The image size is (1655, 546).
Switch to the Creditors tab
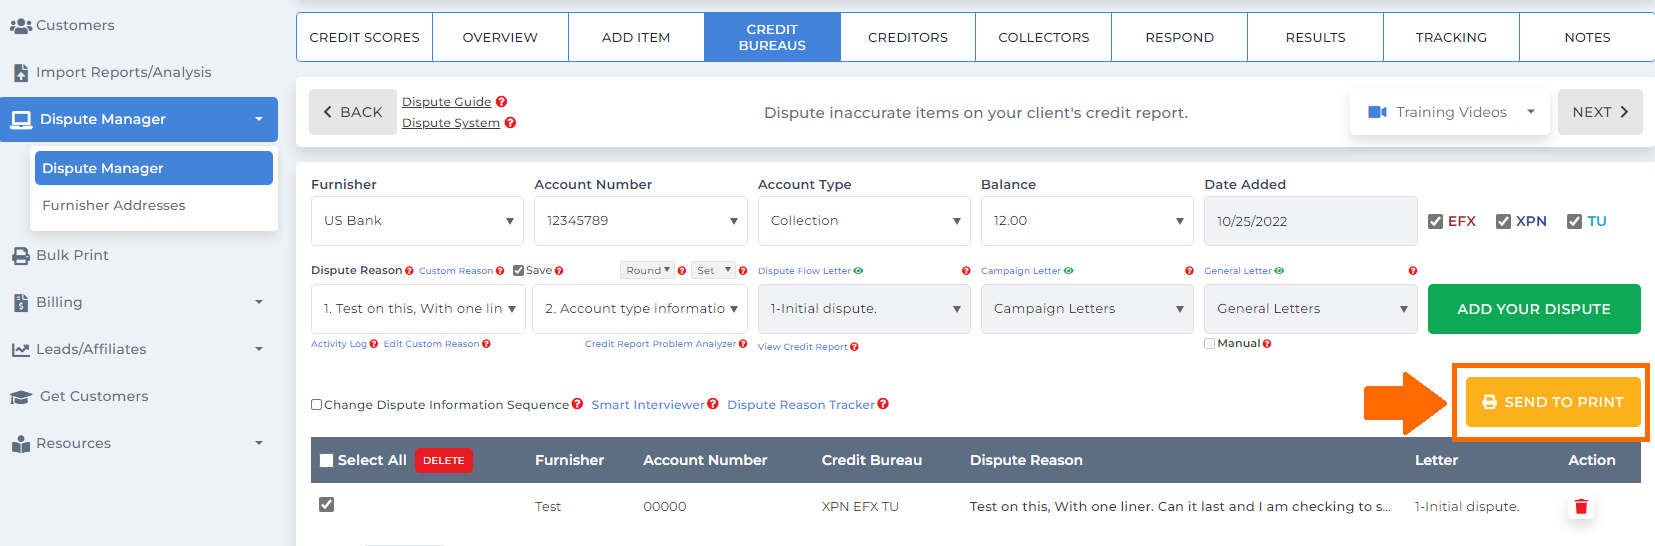coord(908,37)
